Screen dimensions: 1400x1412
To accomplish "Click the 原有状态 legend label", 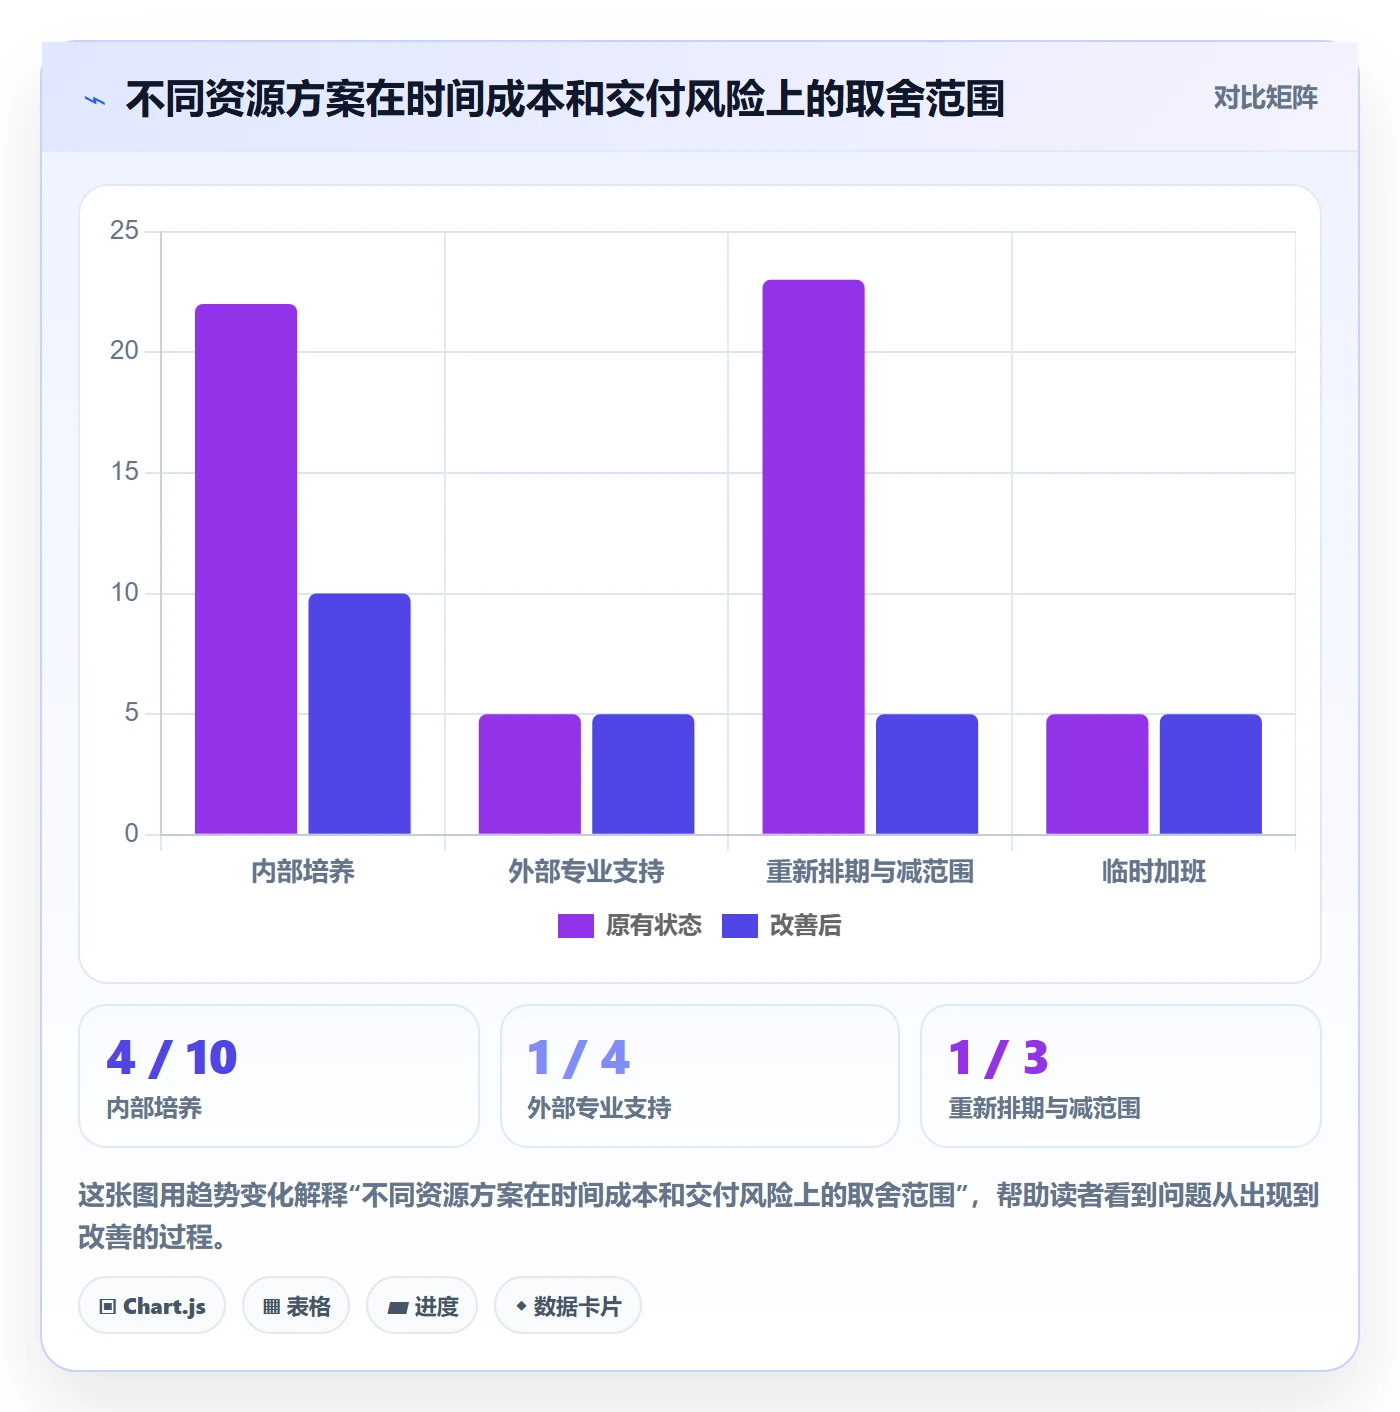I will click(654, 926).
